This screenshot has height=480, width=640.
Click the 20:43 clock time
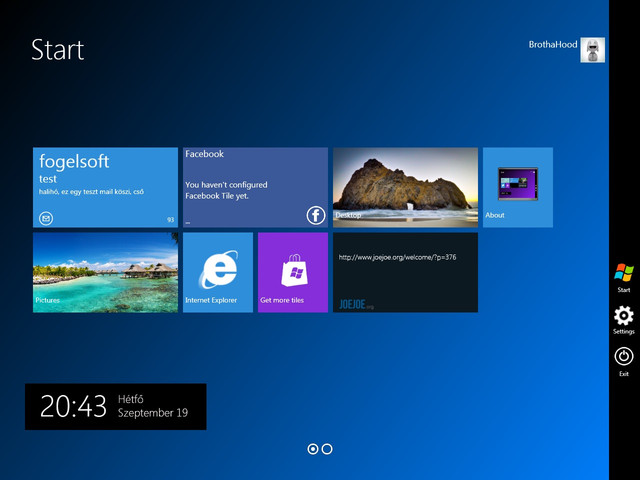pyautogui.click(x=73, y=406)
